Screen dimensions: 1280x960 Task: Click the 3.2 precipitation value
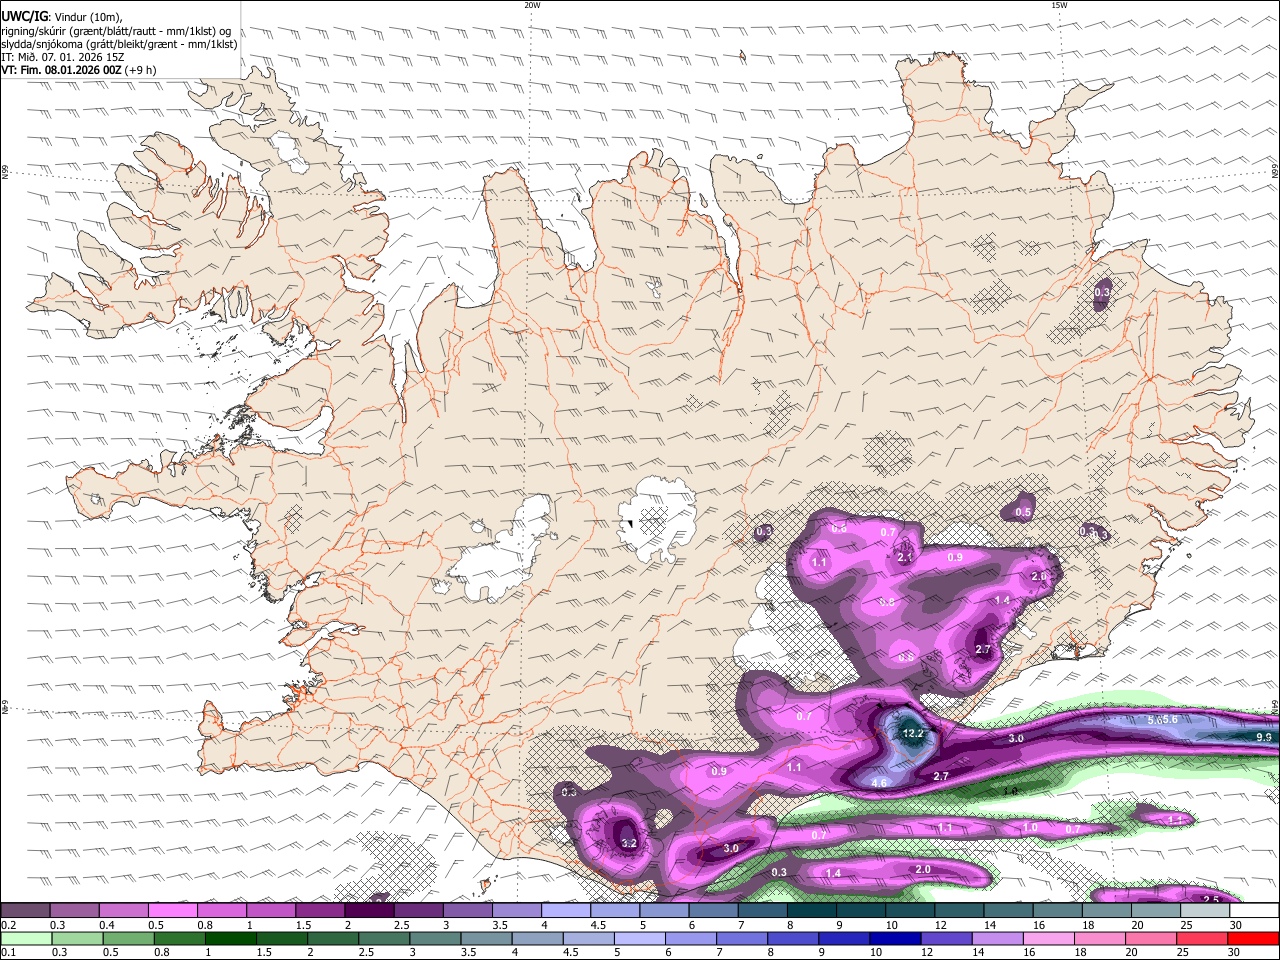coord(629,843)
